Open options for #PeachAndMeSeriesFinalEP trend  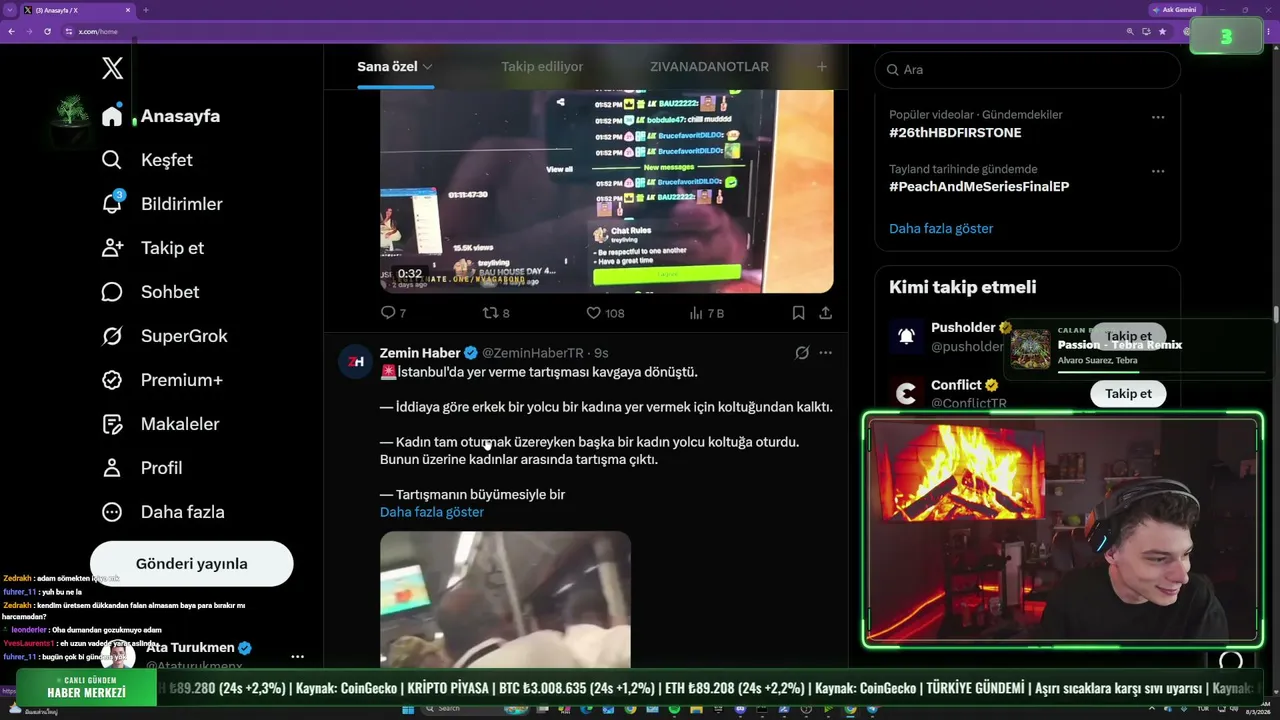tap(1158, 171)
